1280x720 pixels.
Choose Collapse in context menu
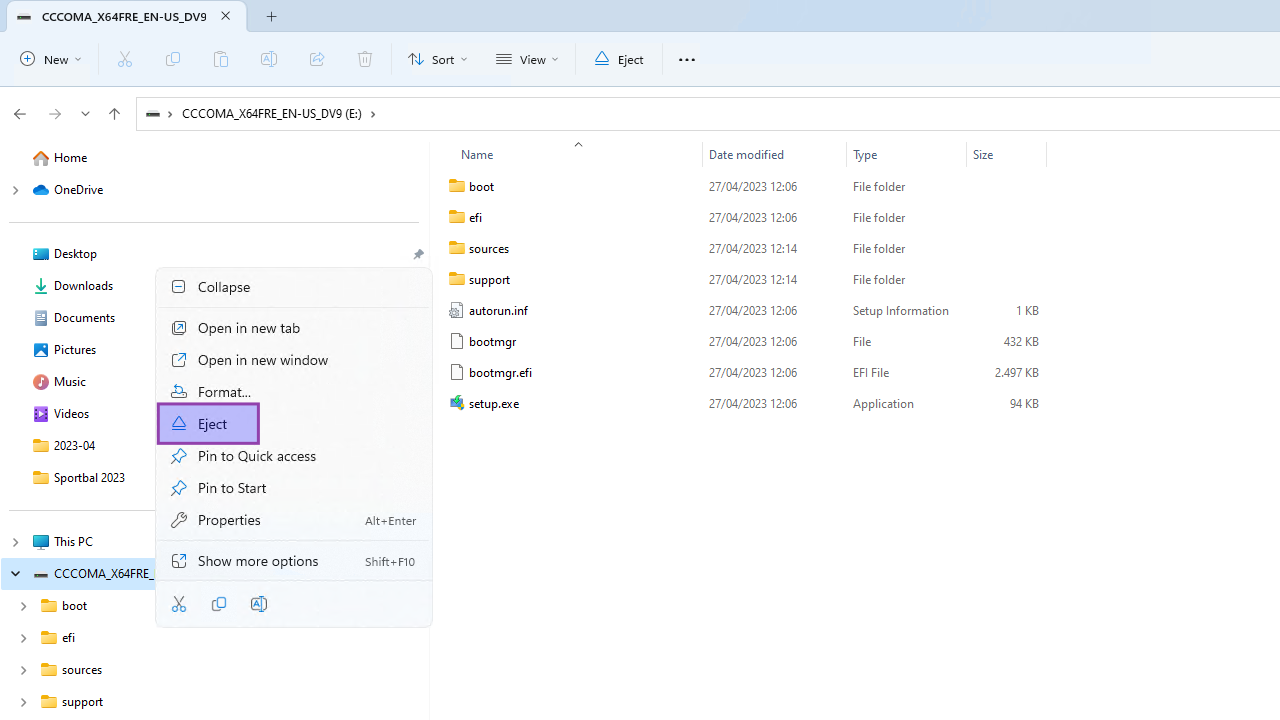coord(293,287)
